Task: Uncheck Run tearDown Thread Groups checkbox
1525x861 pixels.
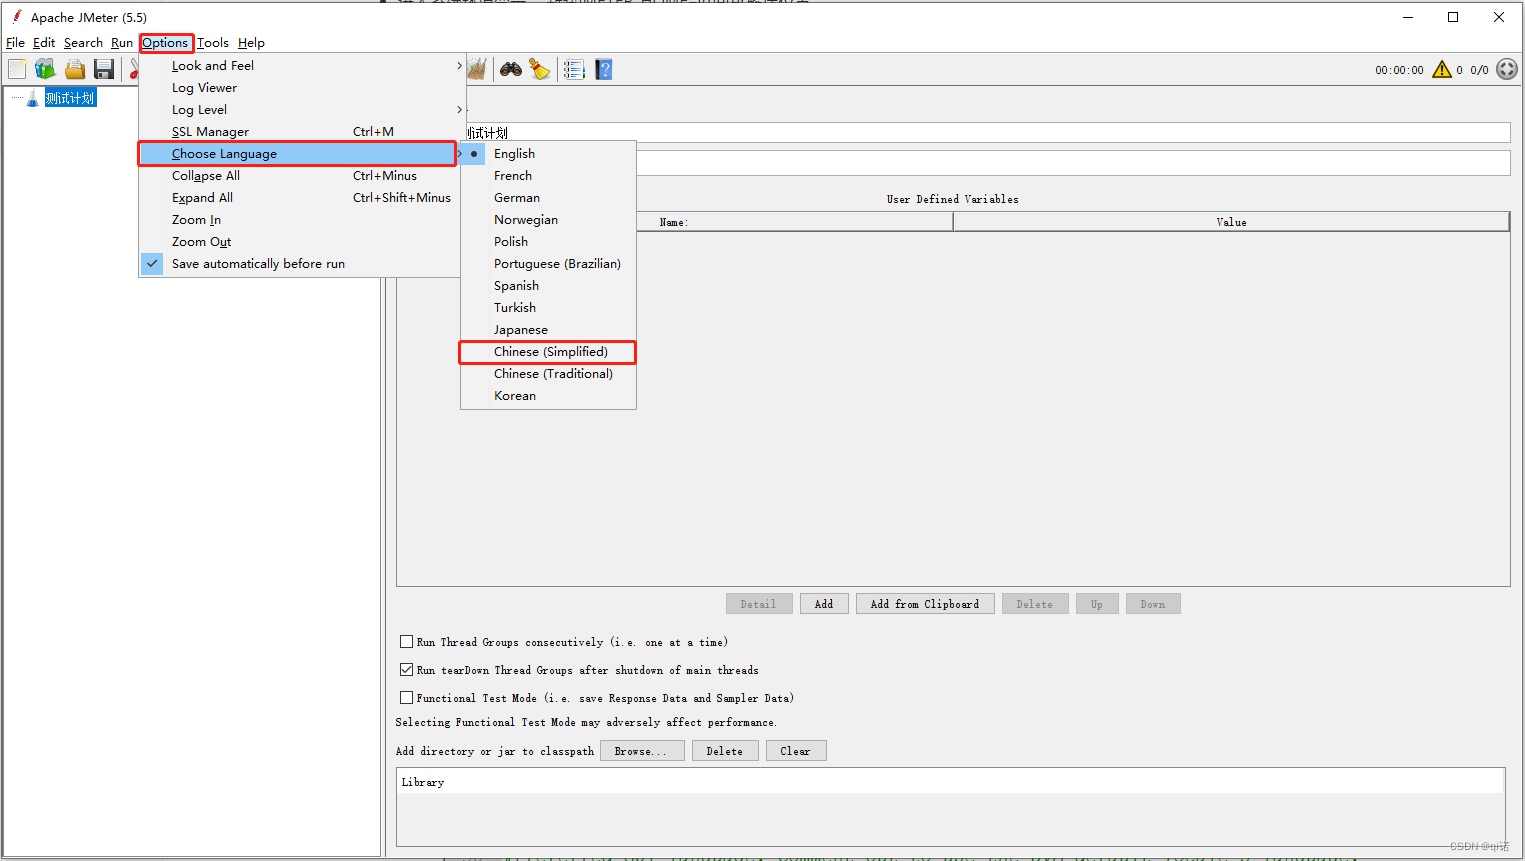Action: pos(407,670)
